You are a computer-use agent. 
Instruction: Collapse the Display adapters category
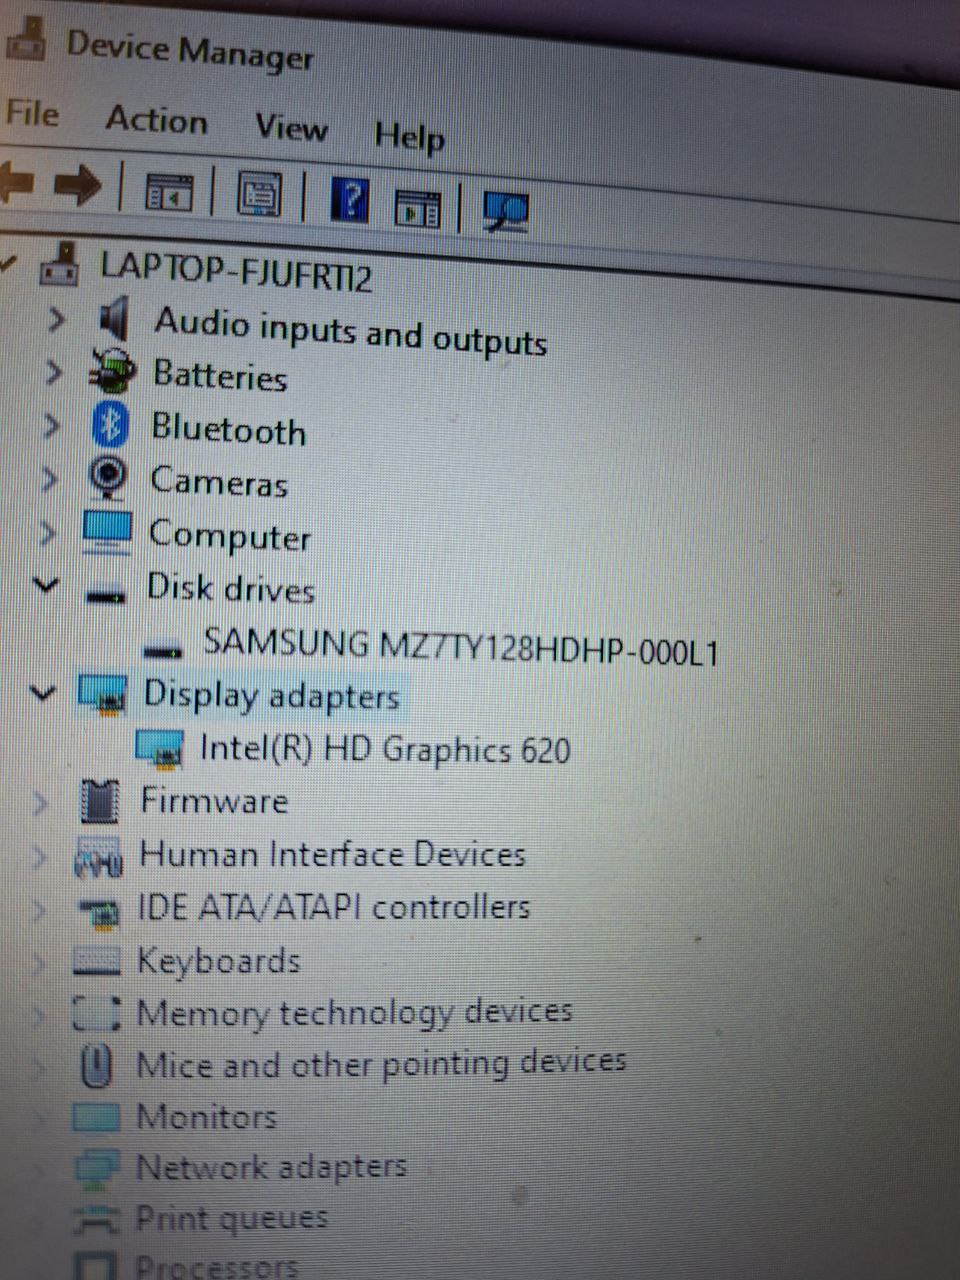click(42, 691)
